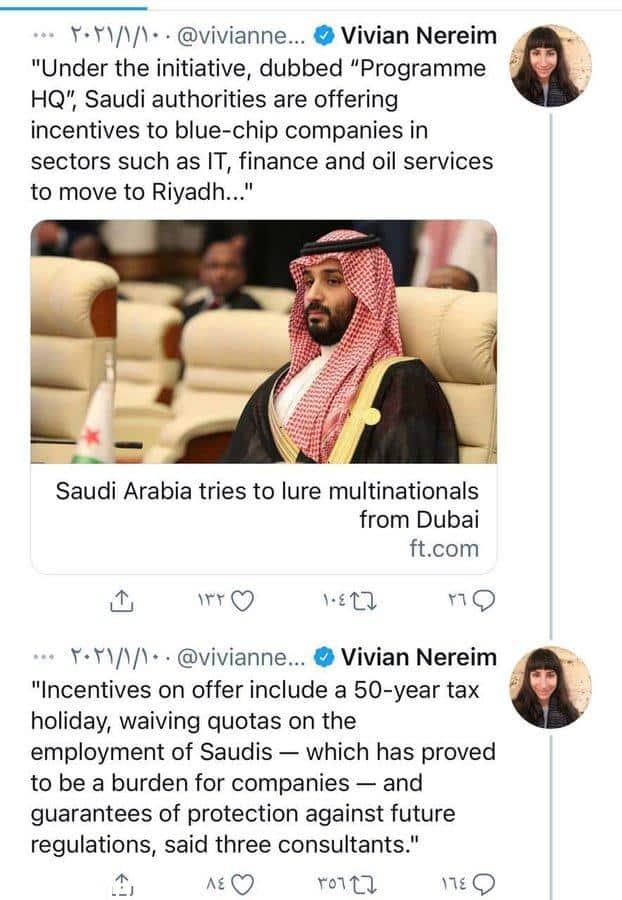
Task: Reply to the "Programme HQ" tweet
Action: coord(485,601)
